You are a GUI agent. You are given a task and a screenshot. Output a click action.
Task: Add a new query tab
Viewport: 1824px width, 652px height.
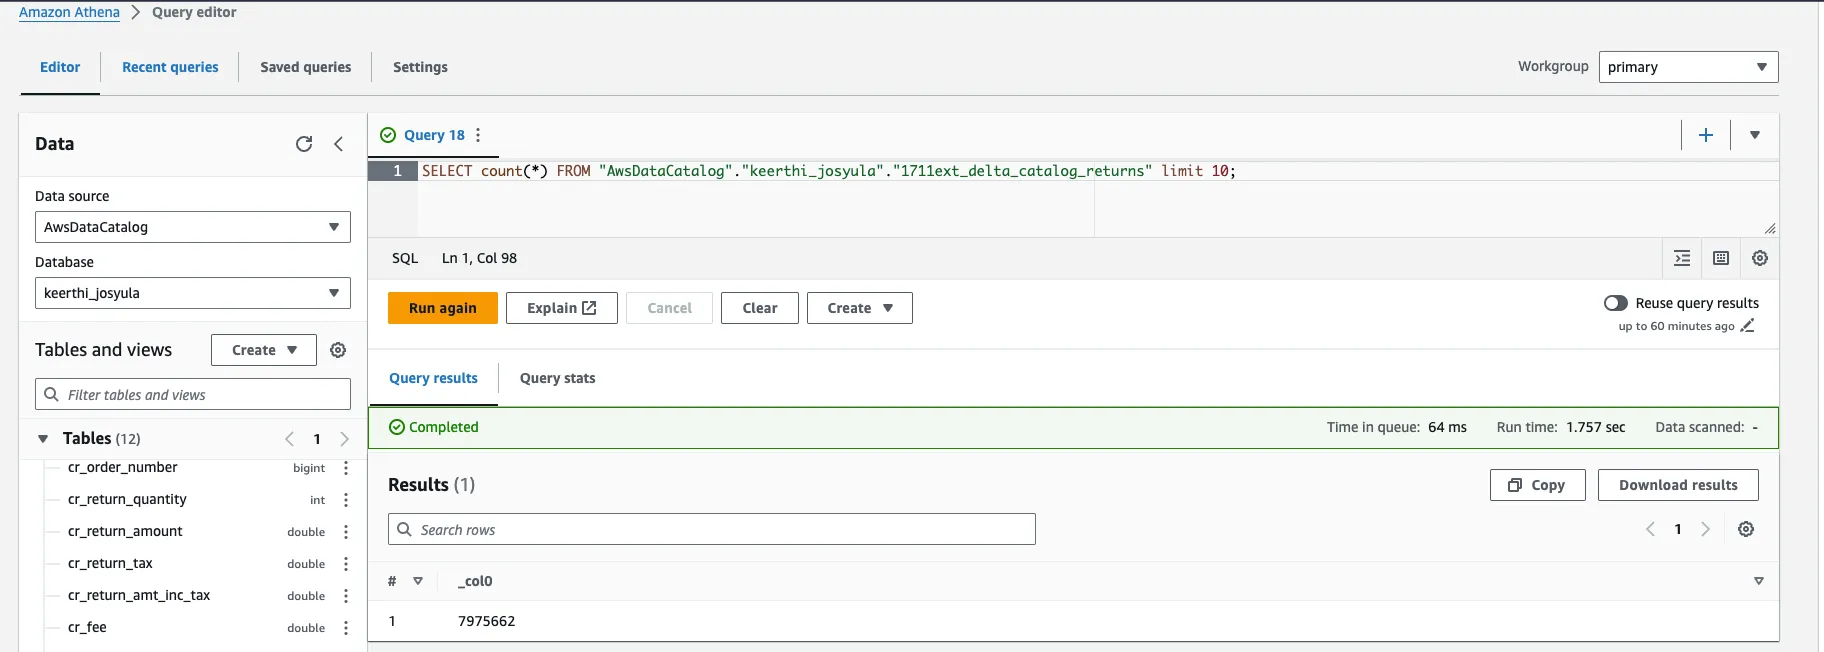1706,135
